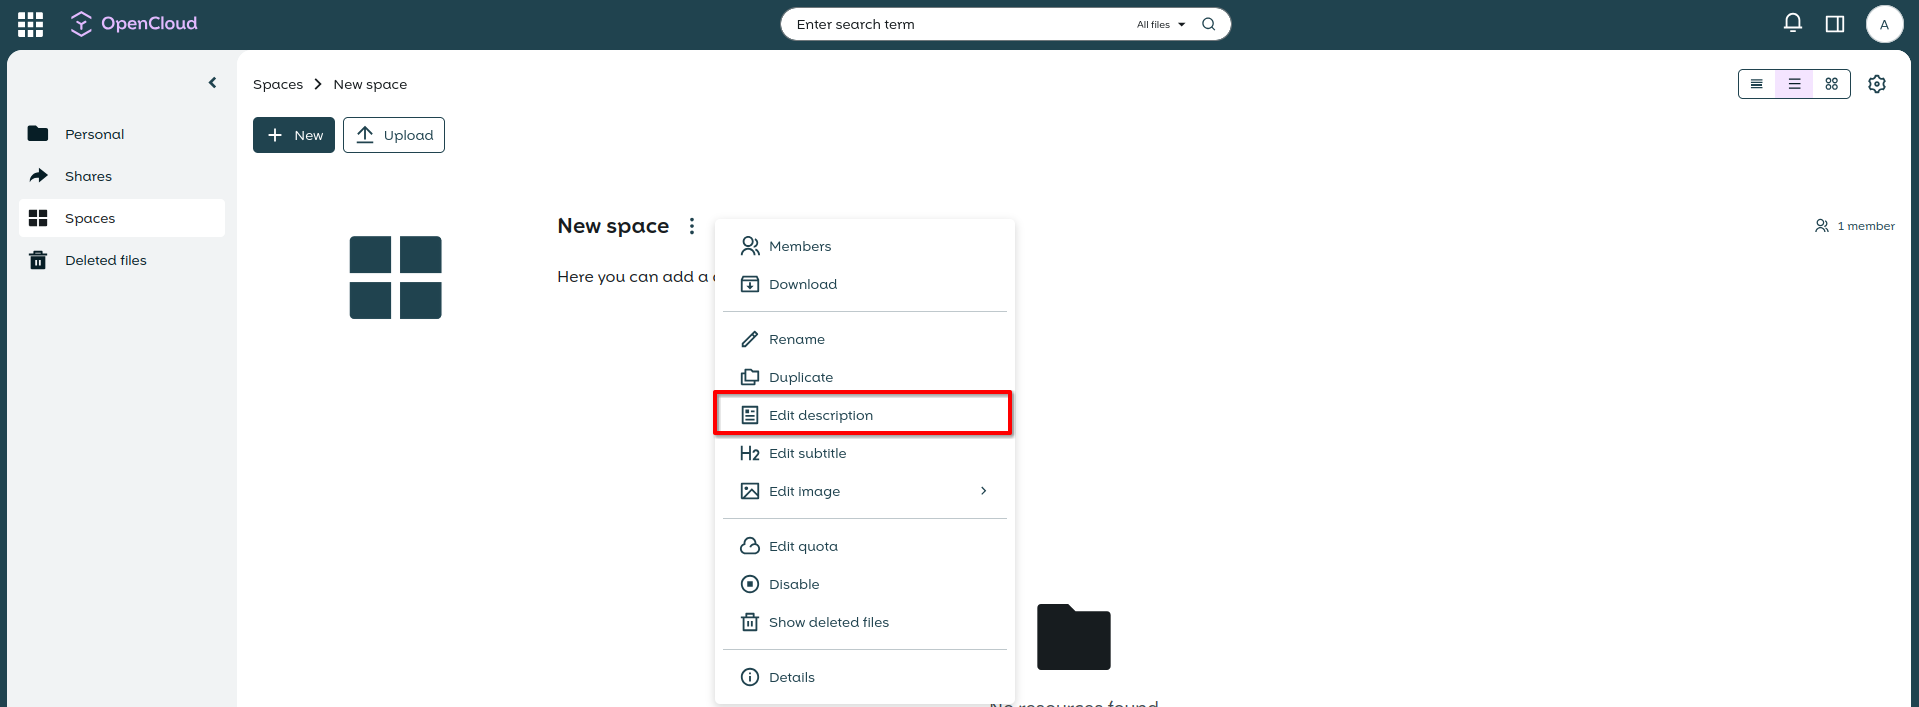Click the New space image thumbnail
1919x707 pixels.
pos(395,277)
